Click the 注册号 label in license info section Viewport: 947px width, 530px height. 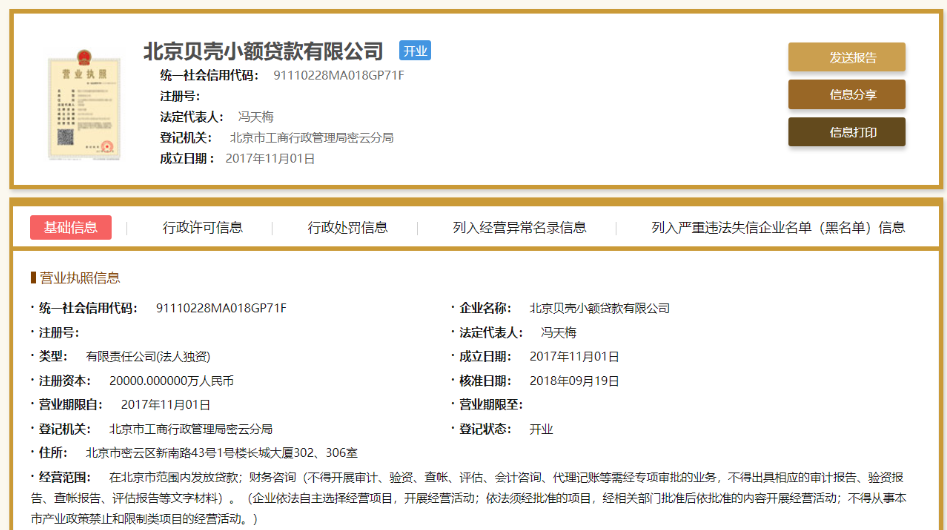[59, 333]
